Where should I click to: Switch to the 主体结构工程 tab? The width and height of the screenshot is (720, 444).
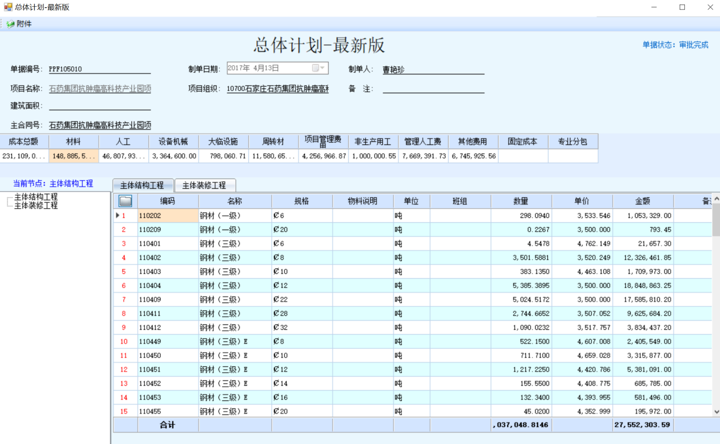coord(143,185)
